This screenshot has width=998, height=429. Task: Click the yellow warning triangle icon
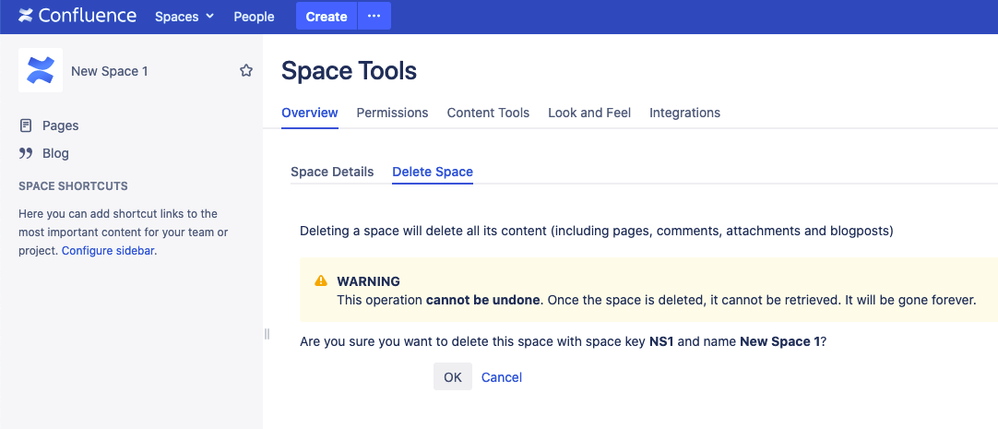point(321,281)
